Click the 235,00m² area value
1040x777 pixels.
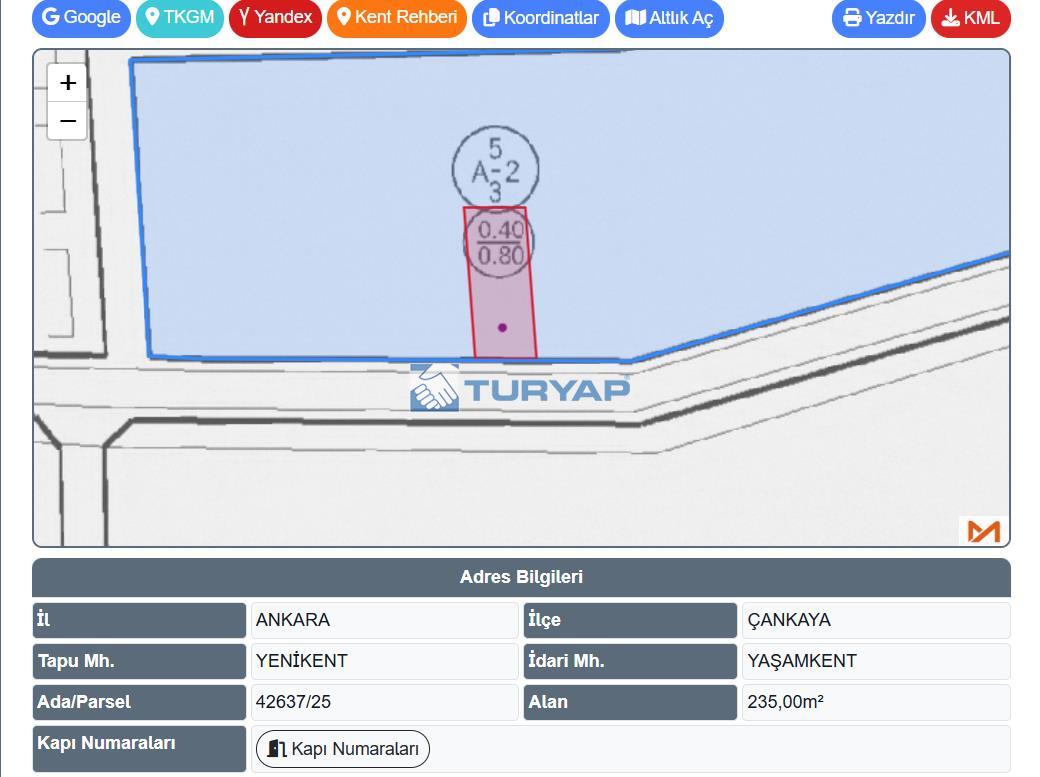[x=785, y=702]
